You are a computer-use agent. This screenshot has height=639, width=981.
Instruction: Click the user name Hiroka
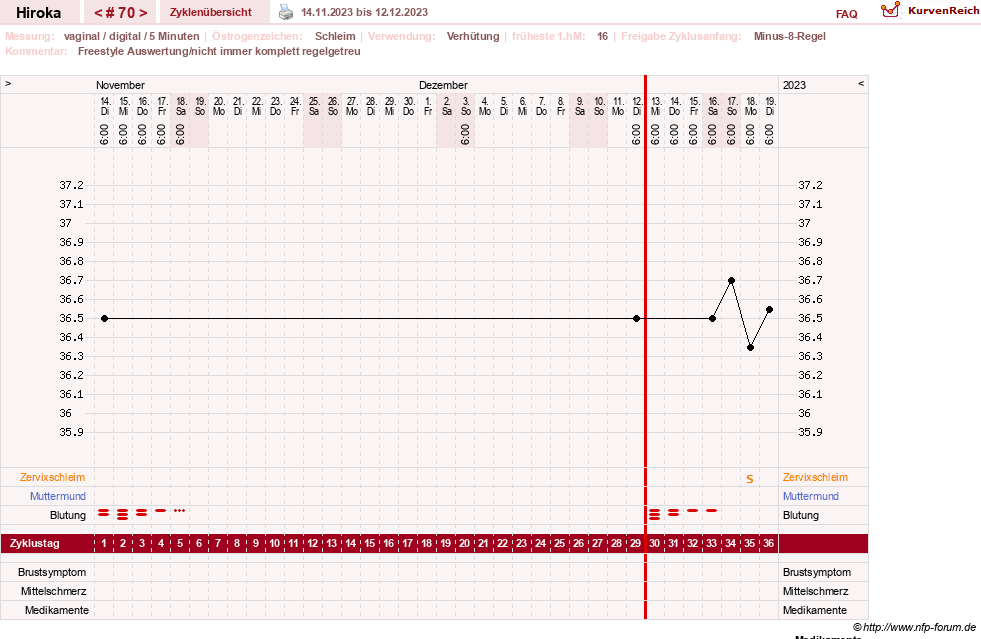point(39,12)
